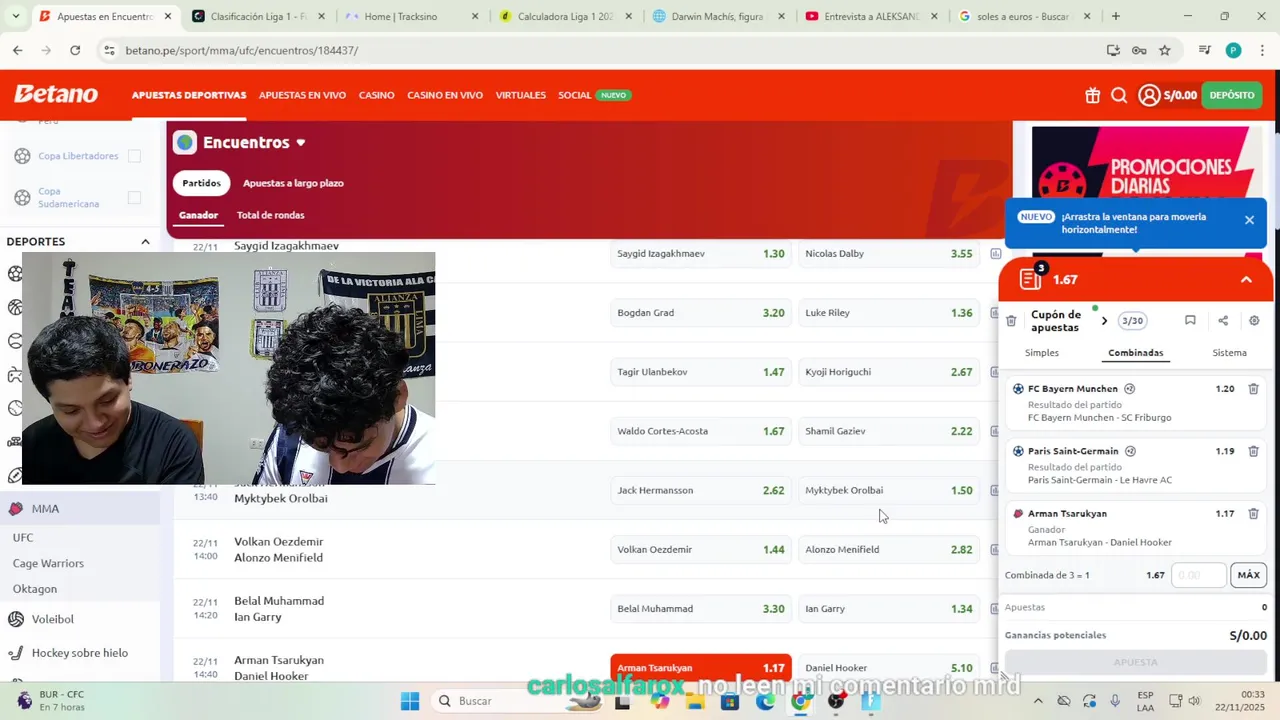Viewport: 1280px width, 720px height.
Task: Click the browser address bar
Action: click(x=600, y=50)
